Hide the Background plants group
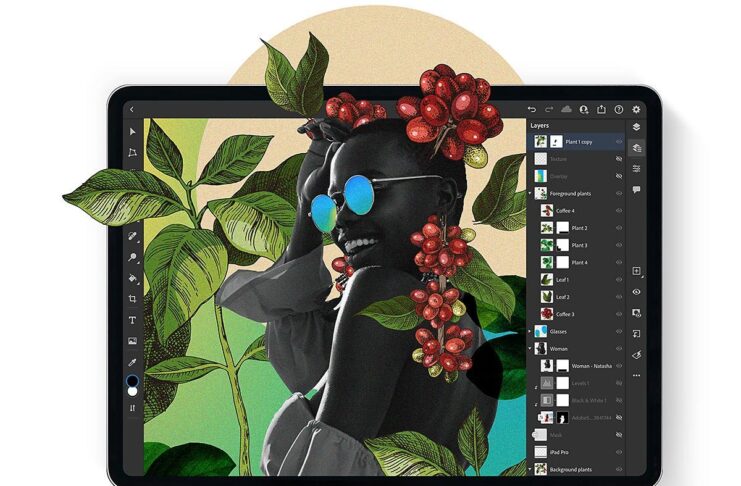741x486 pixels. point(619,469)
